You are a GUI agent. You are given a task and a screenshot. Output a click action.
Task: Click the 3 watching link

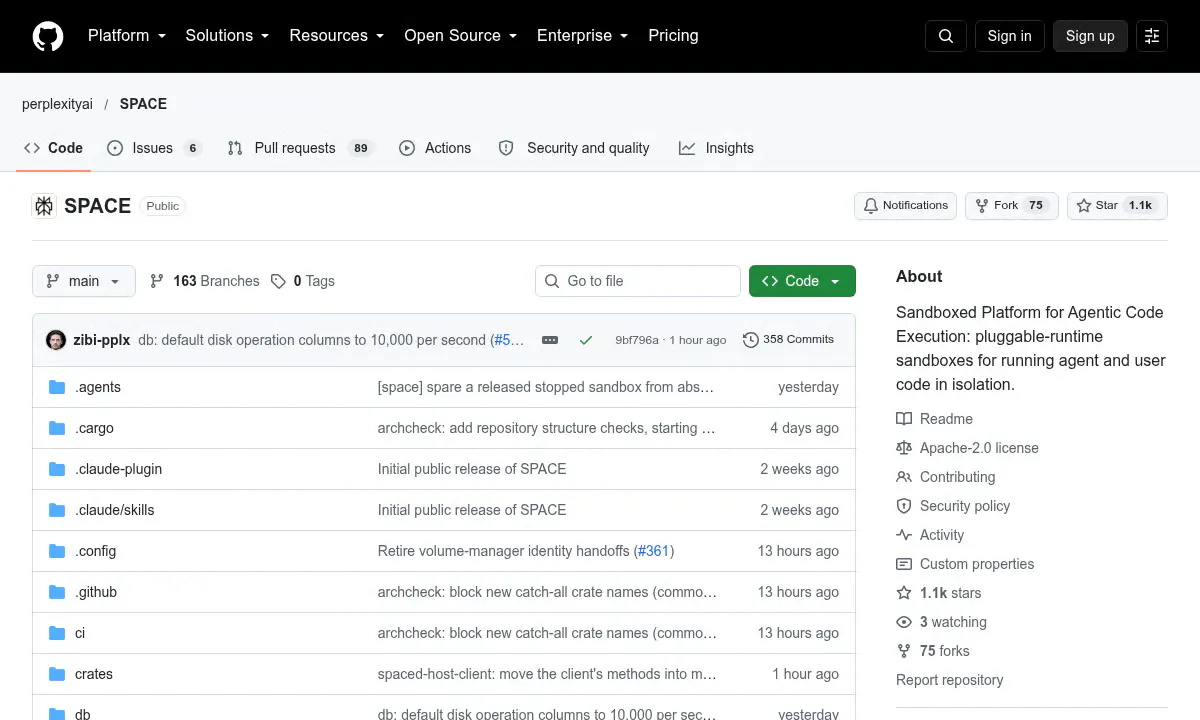[x=953, y=622]
